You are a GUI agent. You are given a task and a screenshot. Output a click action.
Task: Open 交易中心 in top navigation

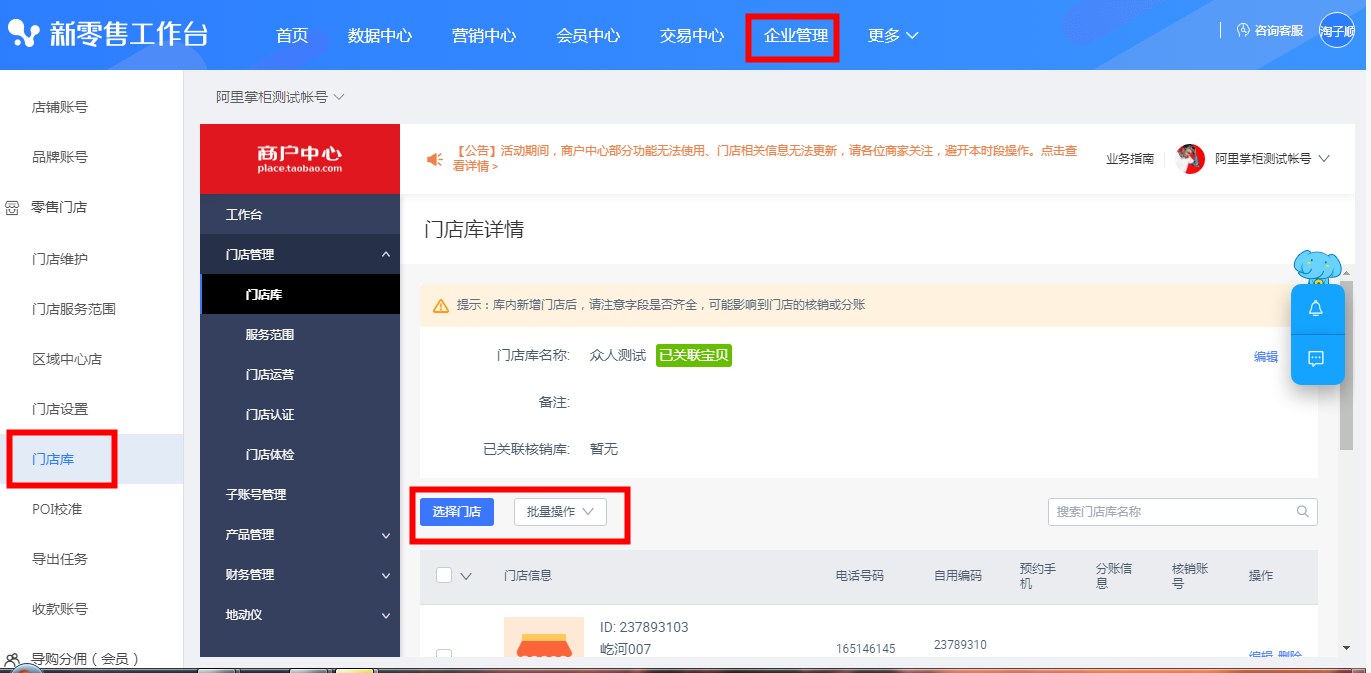[x=692, y=35]
